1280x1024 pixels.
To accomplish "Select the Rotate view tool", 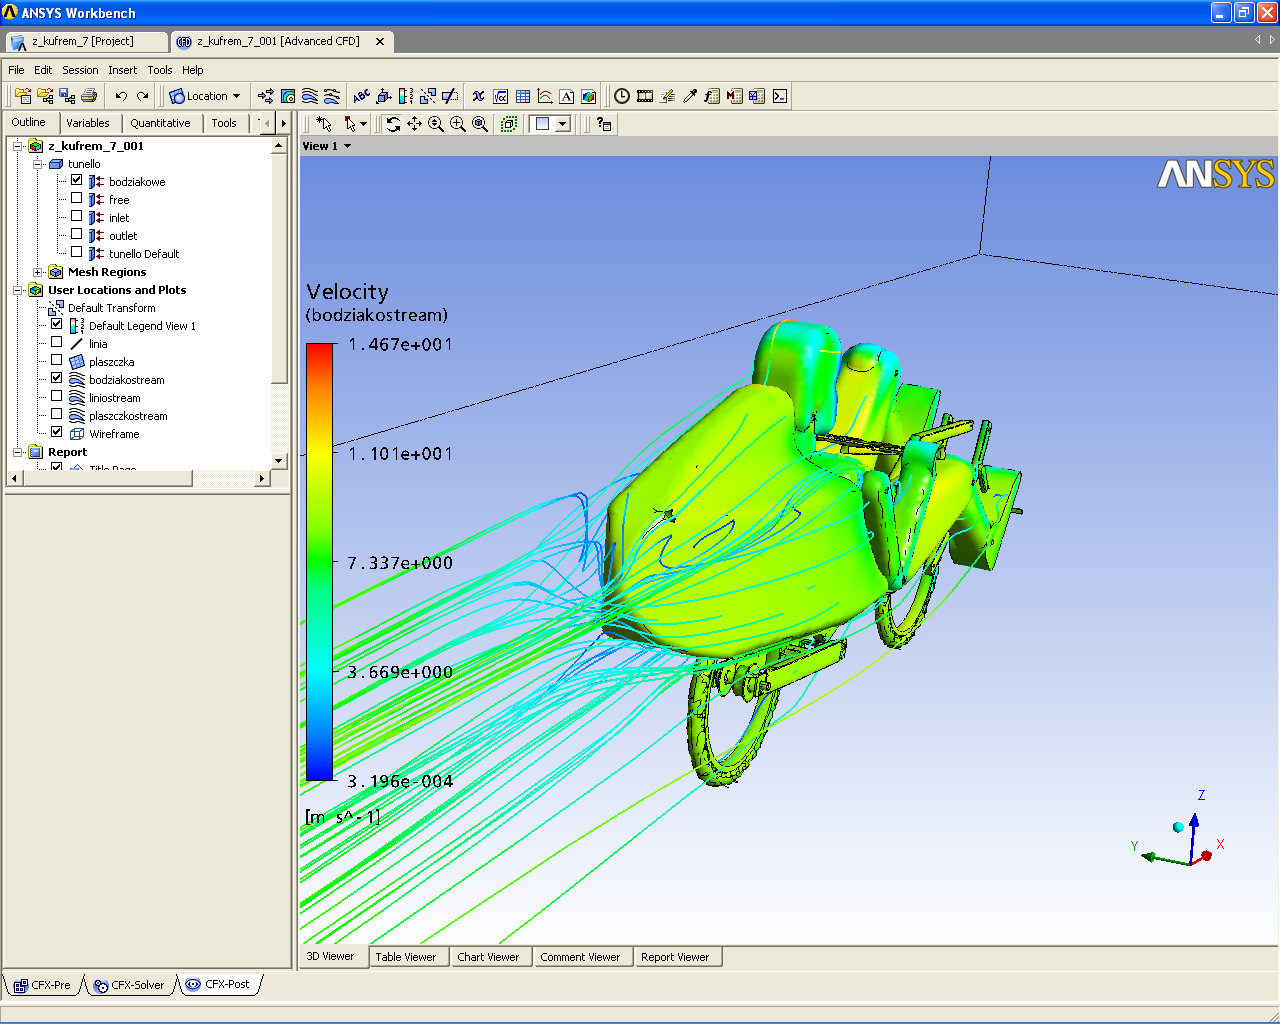I will click(393, 124).
